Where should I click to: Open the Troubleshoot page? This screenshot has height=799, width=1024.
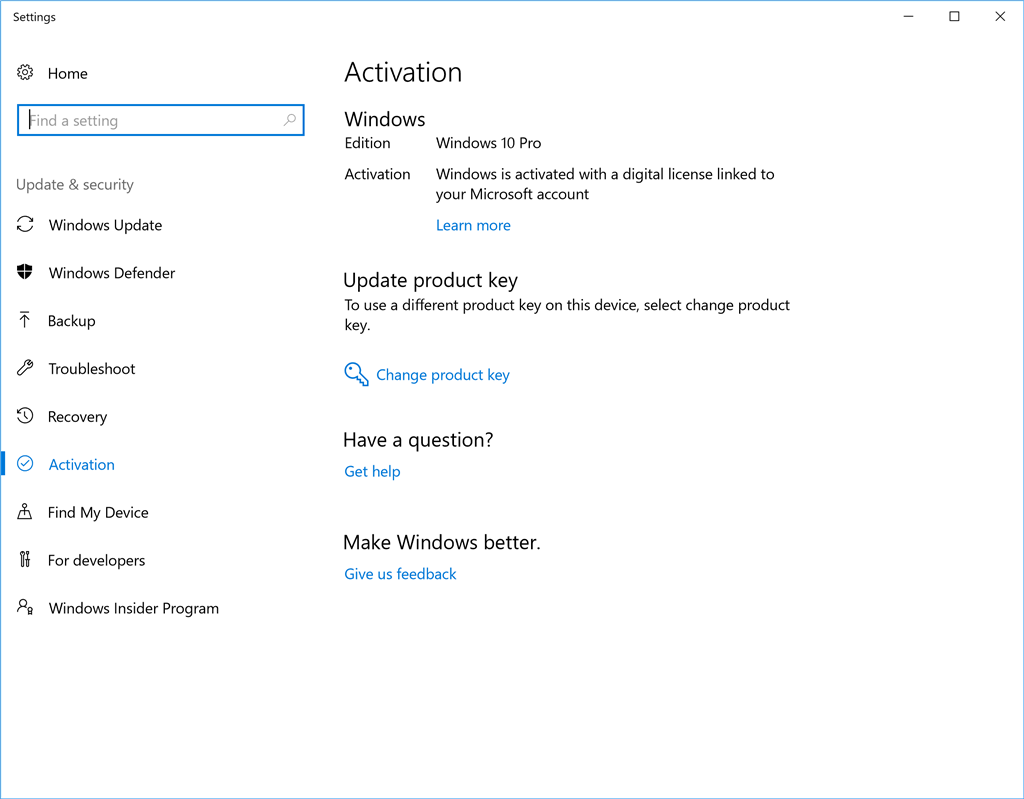pyautogui.click(x=91, y=368)
